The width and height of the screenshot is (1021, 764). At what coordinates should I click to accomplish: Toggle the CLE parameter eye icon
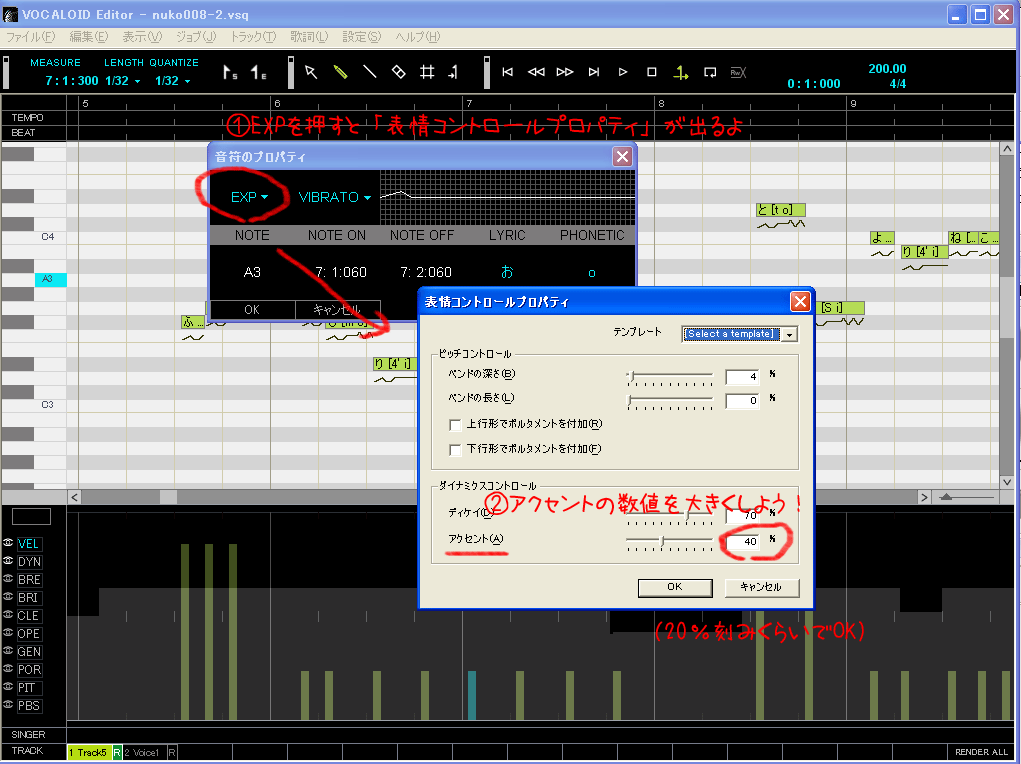tap(8, 615)
